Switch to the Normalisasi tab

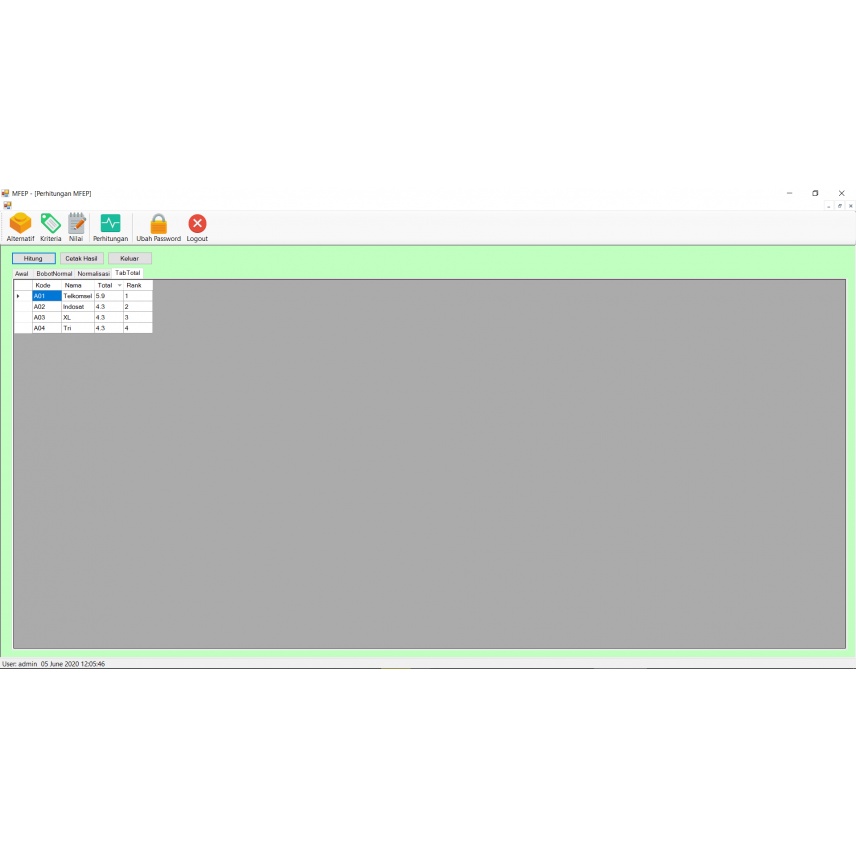[x=94, y=273]
